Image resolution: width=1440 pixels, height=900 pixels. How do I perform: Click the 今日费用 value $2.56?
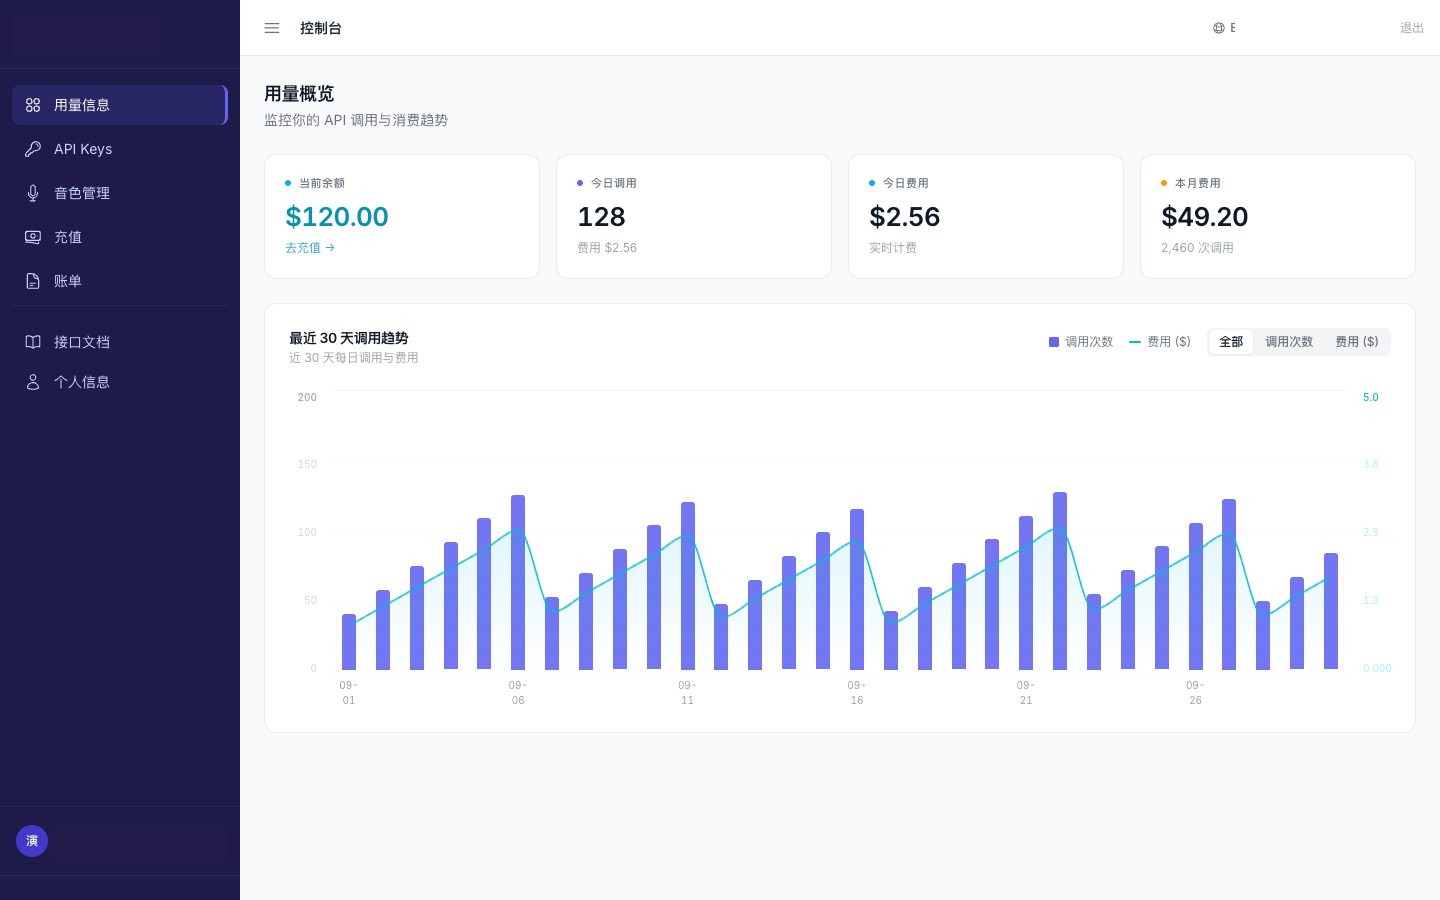tap(905, 217)
